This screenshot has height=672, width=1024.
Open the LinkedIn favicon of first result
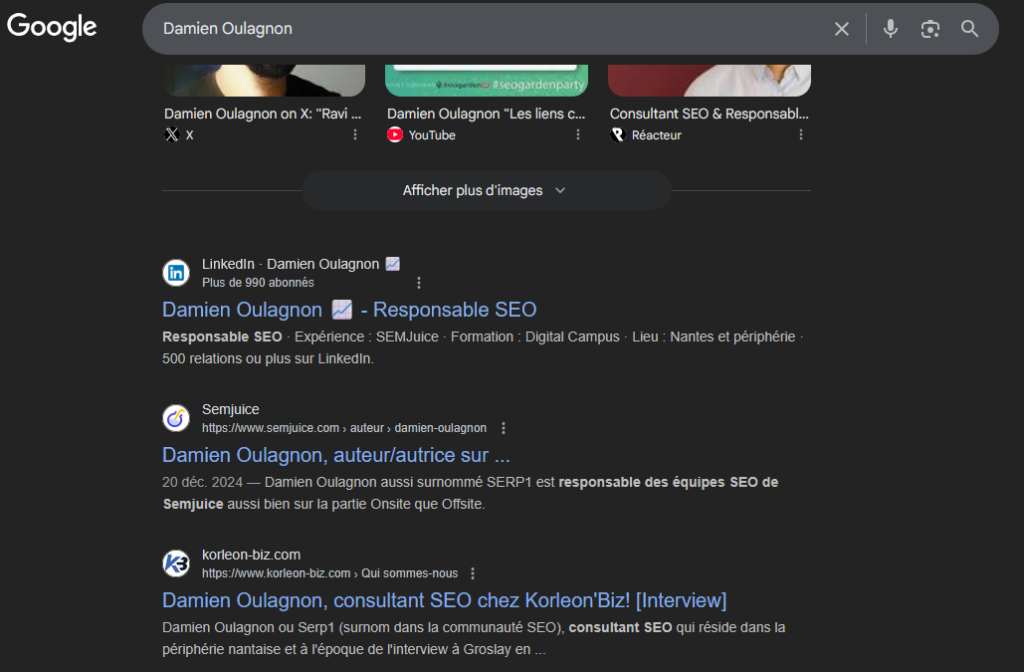(x=176, y=273)
